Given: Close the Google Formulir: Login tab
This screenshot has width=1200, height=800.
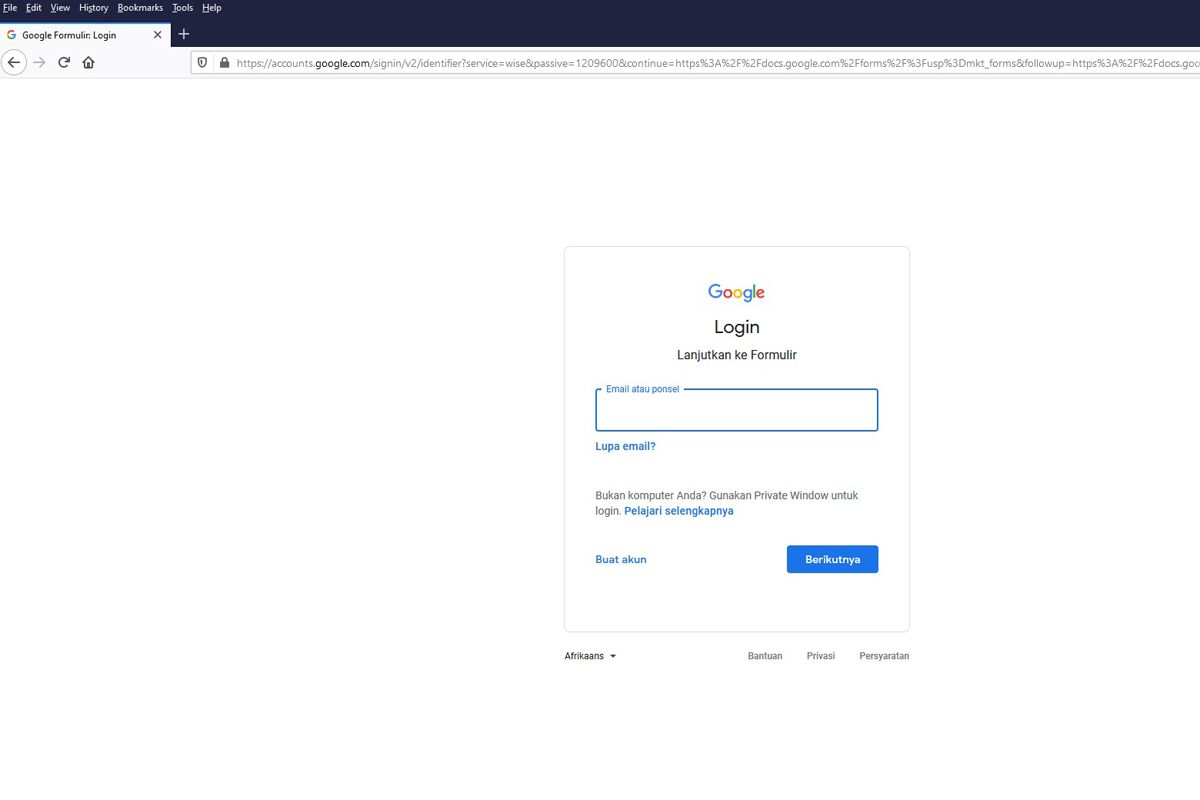Looking at the screenshot, I should (157, 35).
